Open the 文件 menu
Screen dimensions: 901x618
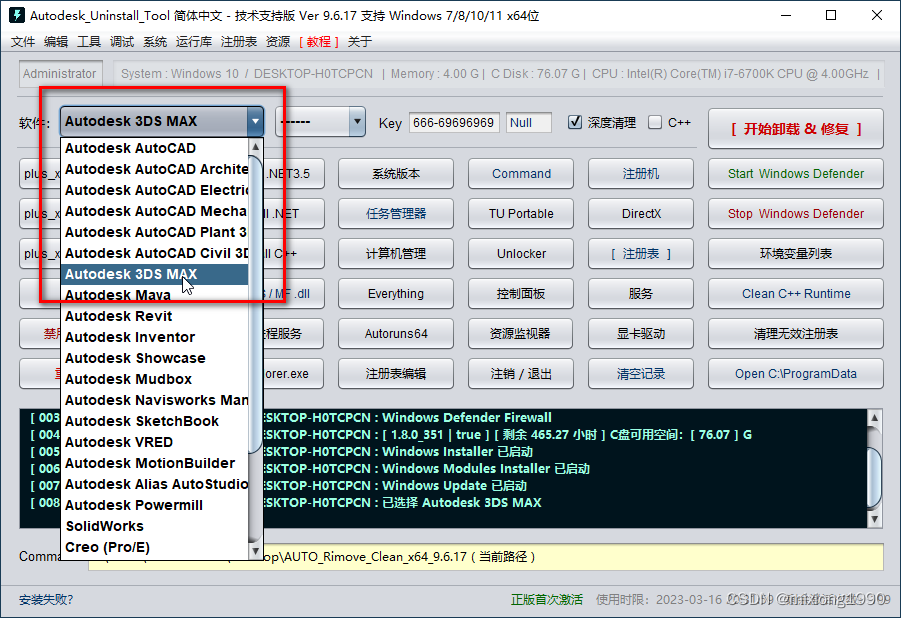(23, 41)
